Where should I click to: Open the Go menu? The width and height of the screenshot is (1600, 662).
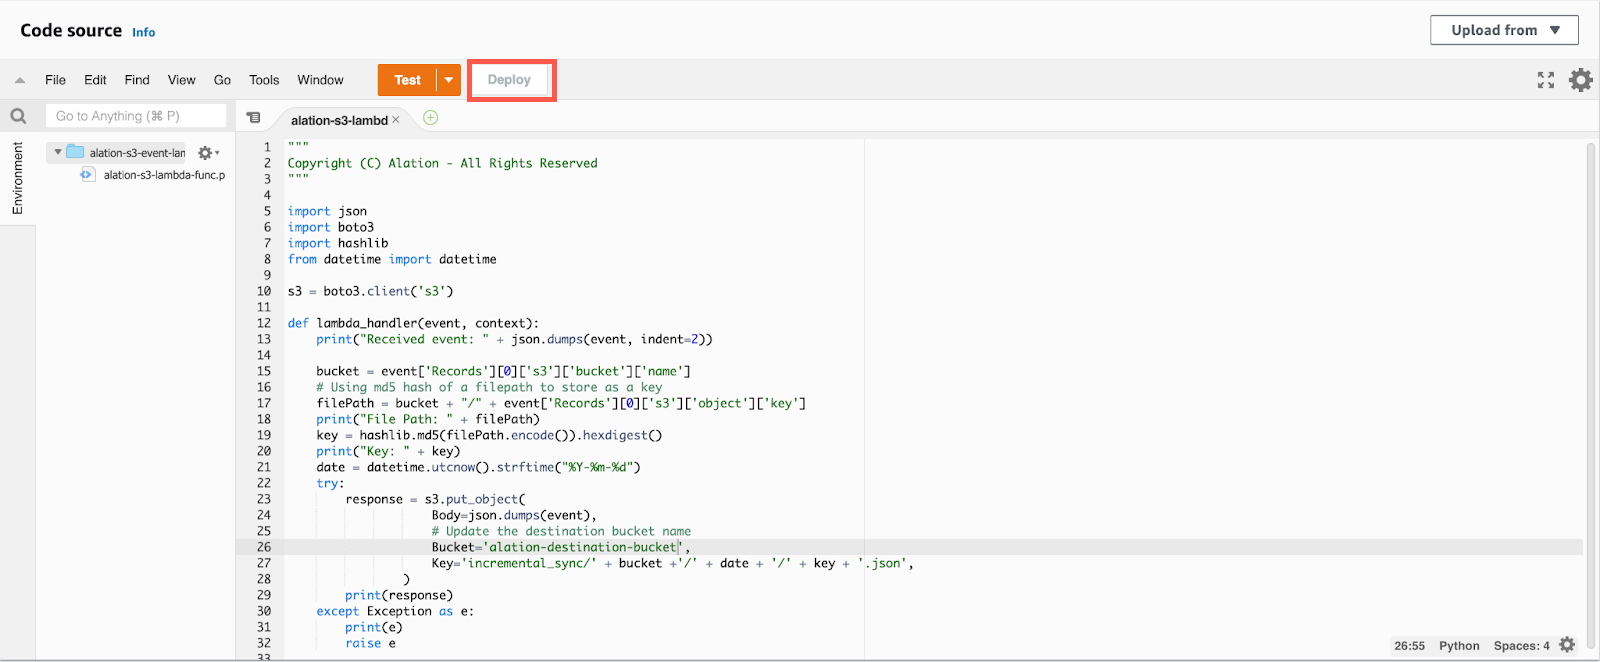point(222,80)
